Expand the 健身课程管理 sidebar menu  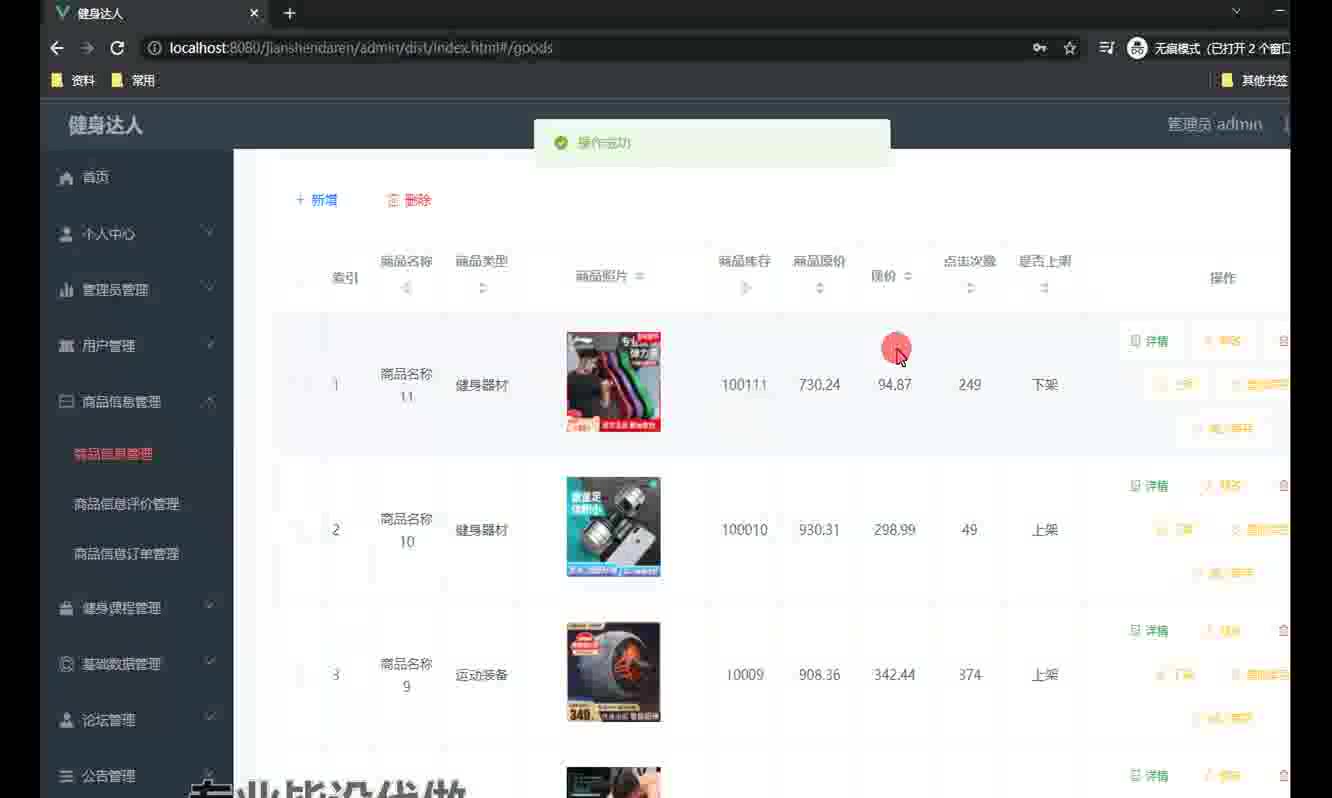coord(136,607)
